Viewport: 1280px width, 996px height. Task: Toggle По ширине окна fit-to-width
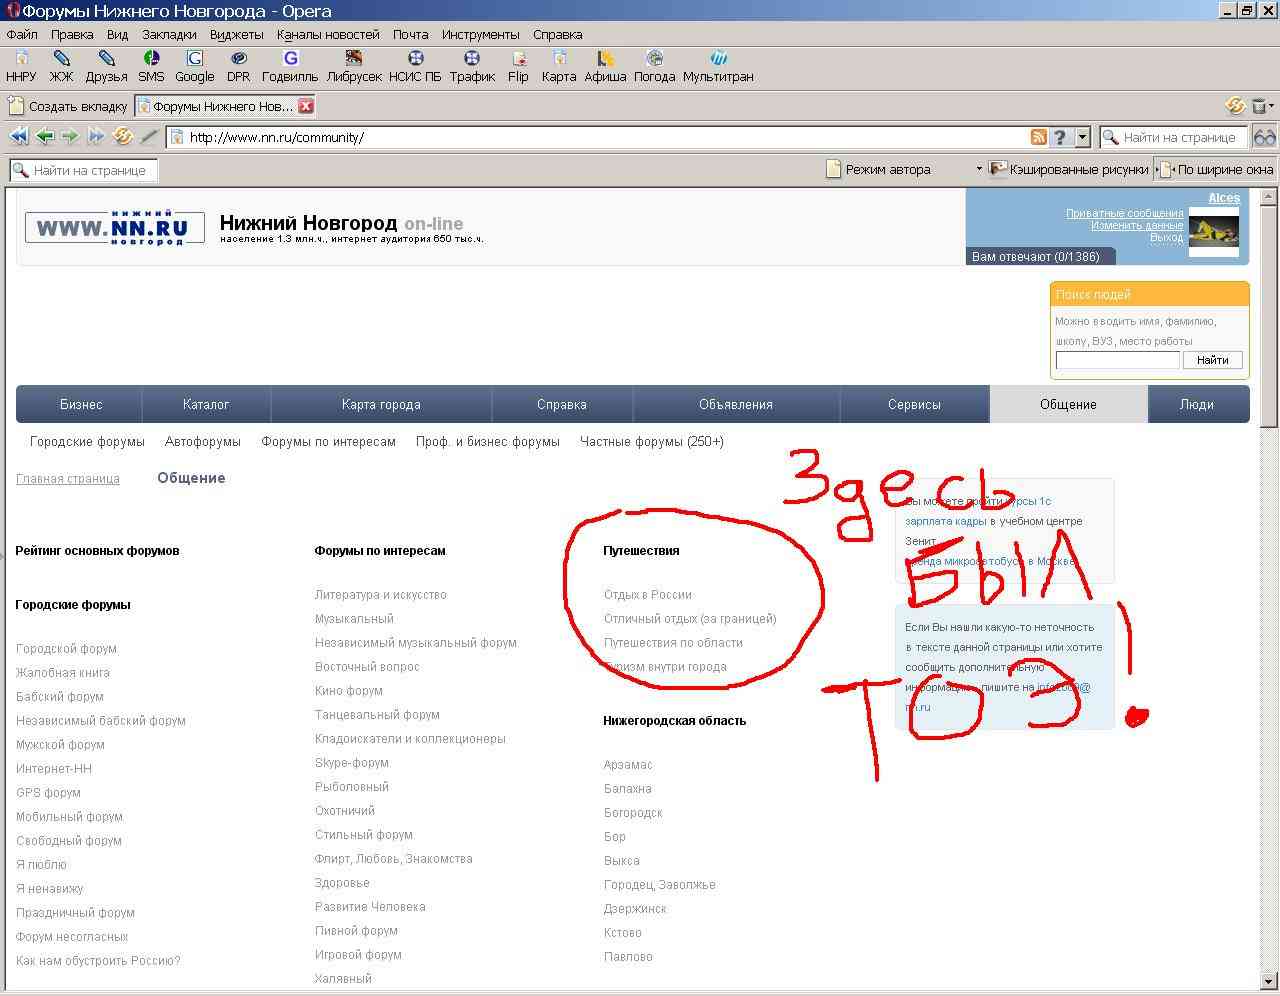(x=1215, y=170)
